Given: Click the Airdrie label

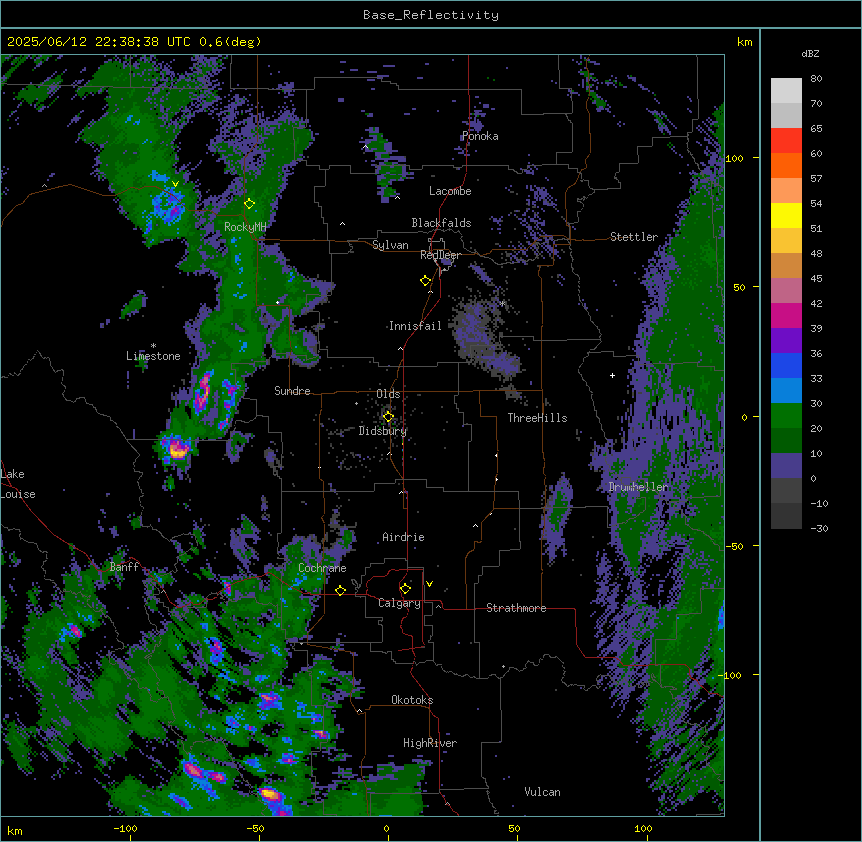Looking at the screenshot, I should [404, 537].
